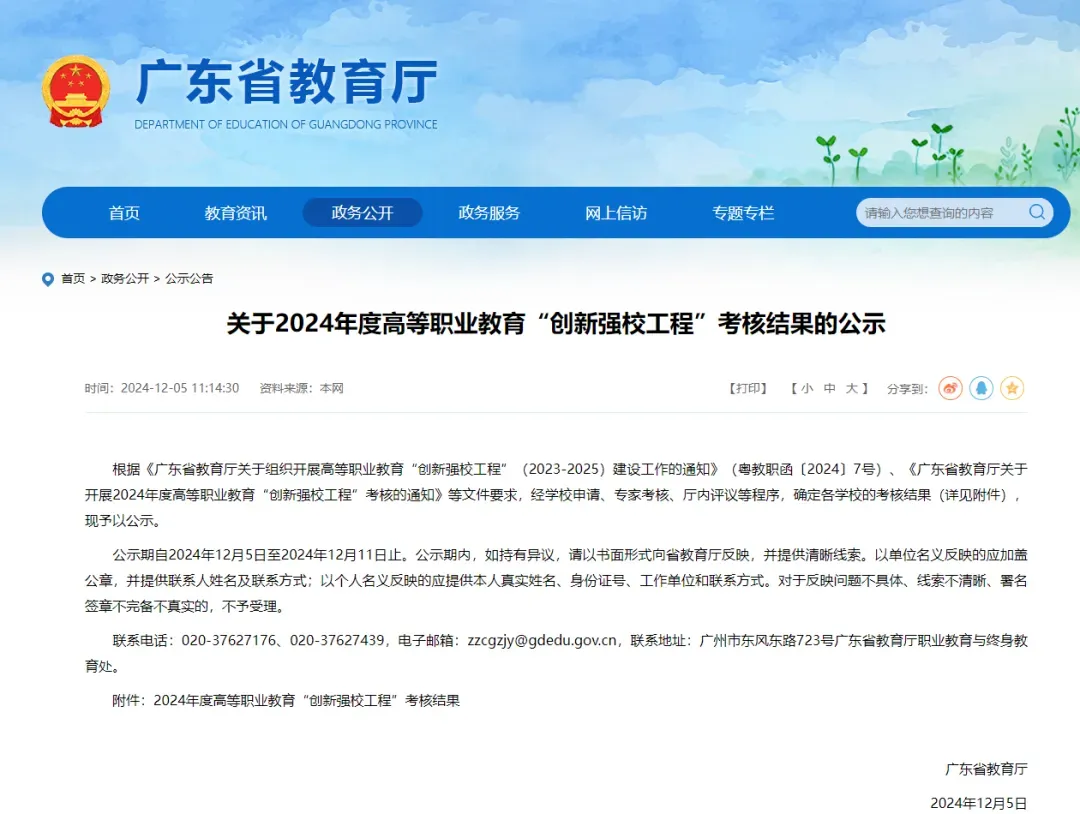Share to QZone with the star icon
This screenshot has height=814, width=1080.
pyautogui.click(x=1012, y=388)
